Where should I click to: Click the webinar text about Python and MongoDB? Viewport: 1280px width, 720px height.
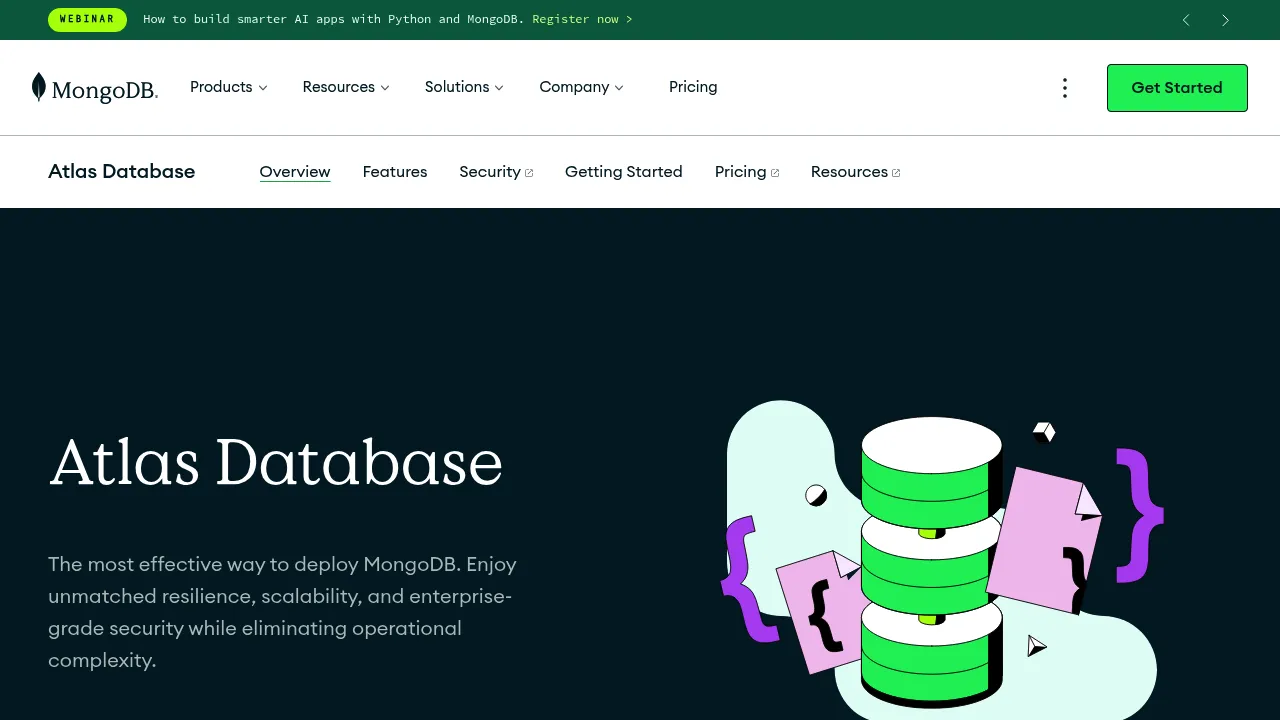(334, 19)
